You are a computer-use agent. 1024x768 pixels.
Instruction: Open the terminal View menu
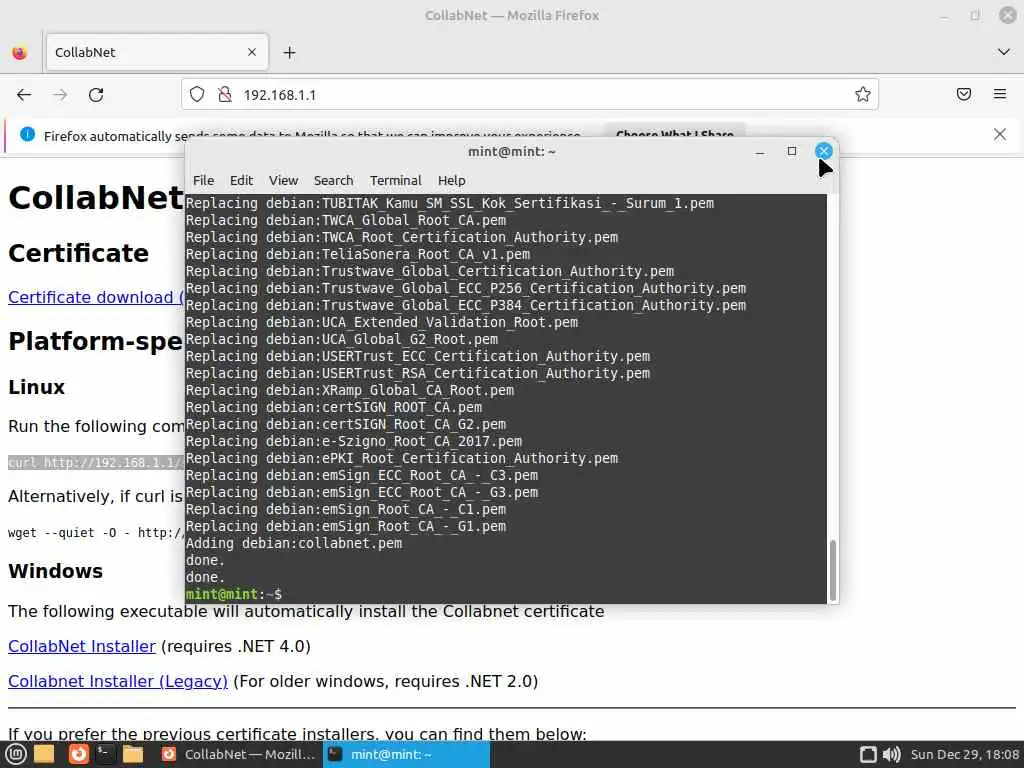point(283,180)
